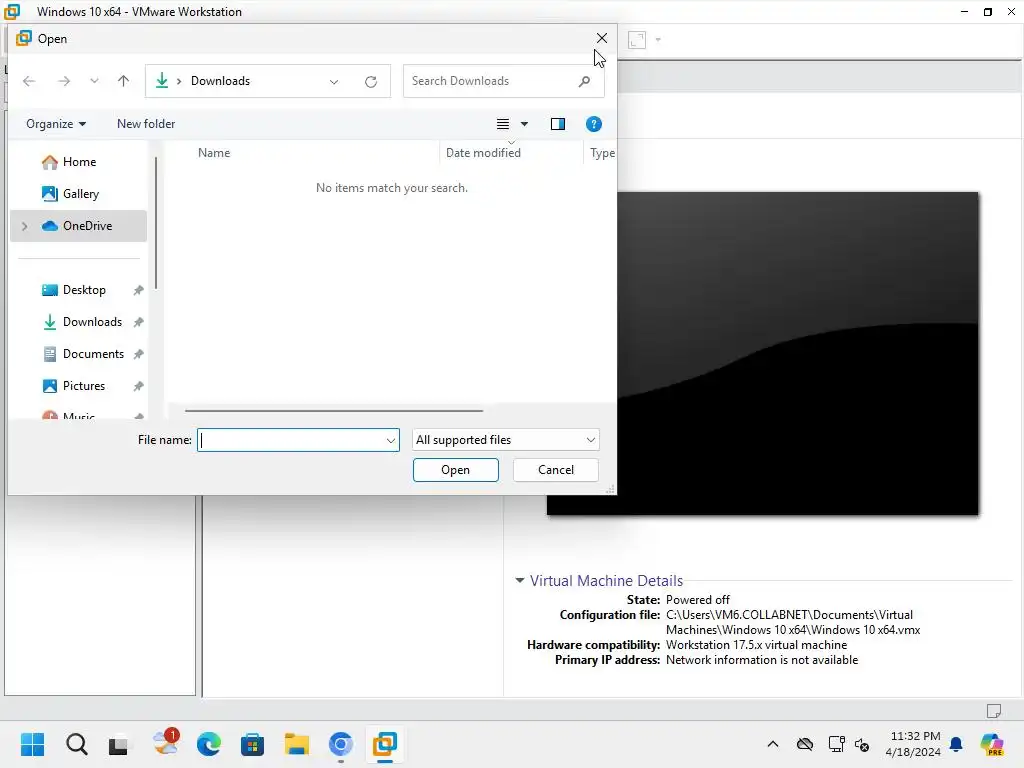
Task: Open the dropdown beside VMware full screen icon
Action: [658, 40]
